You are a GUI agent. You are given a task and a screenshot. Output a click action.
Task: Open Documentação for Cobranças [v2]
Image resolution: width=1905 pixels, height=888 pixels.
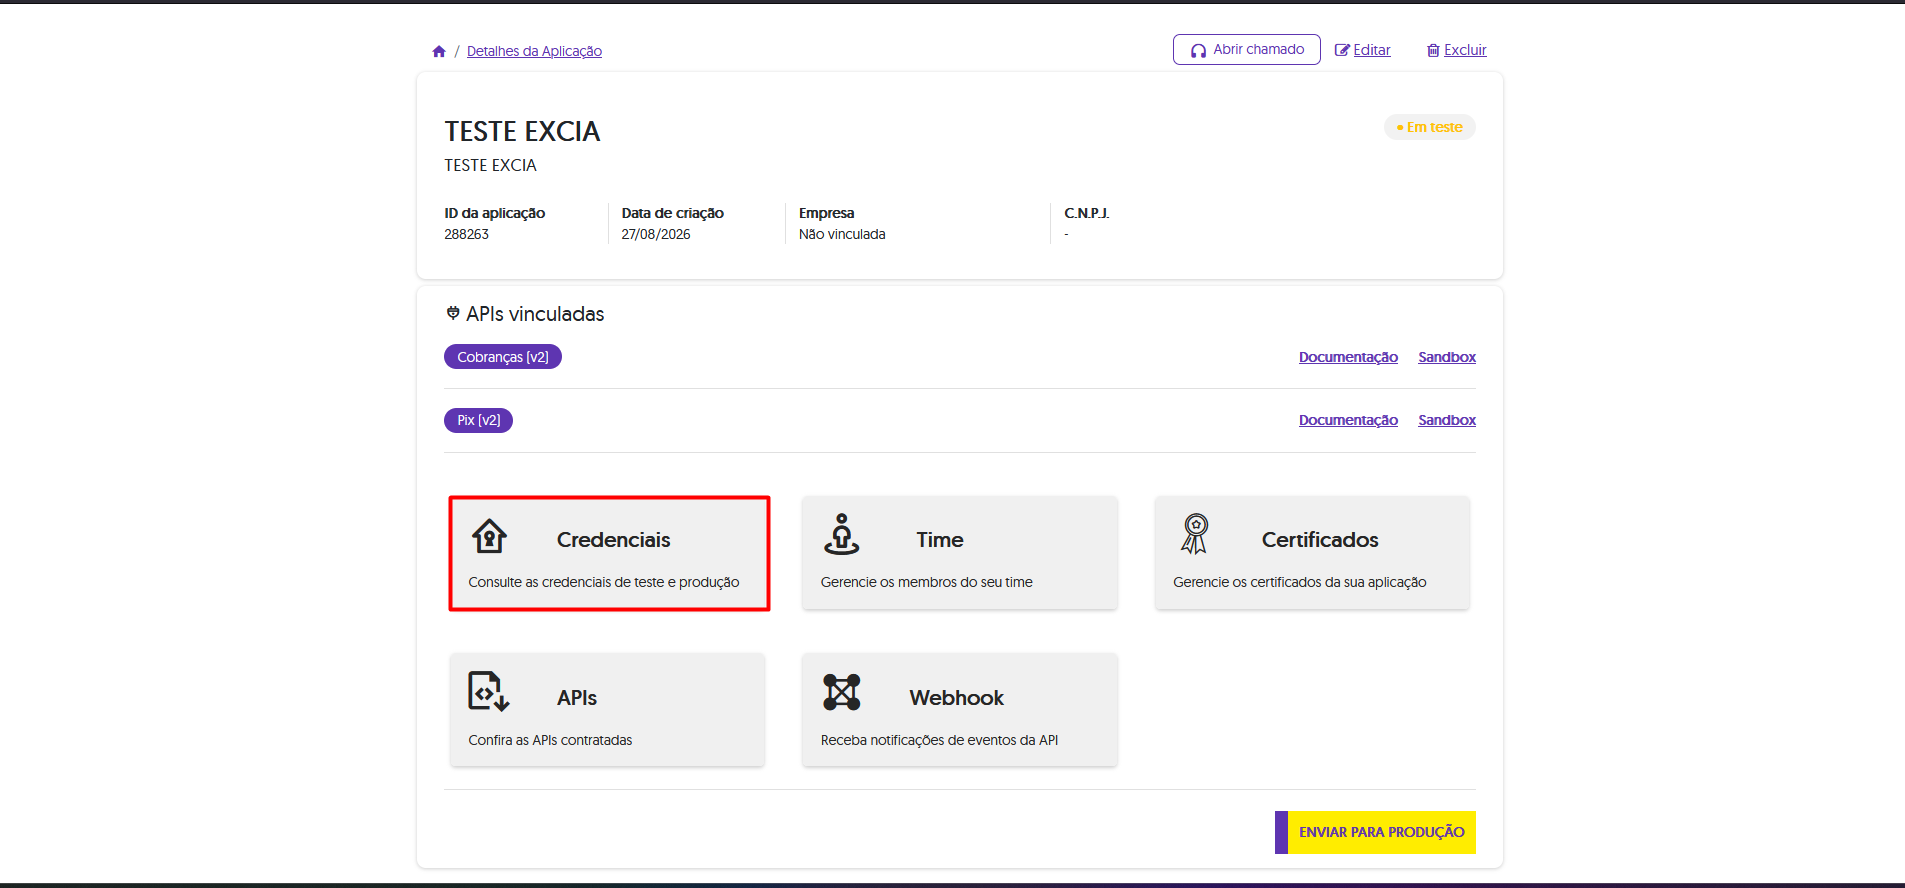pyautogui.click(x=1348, y=357)
